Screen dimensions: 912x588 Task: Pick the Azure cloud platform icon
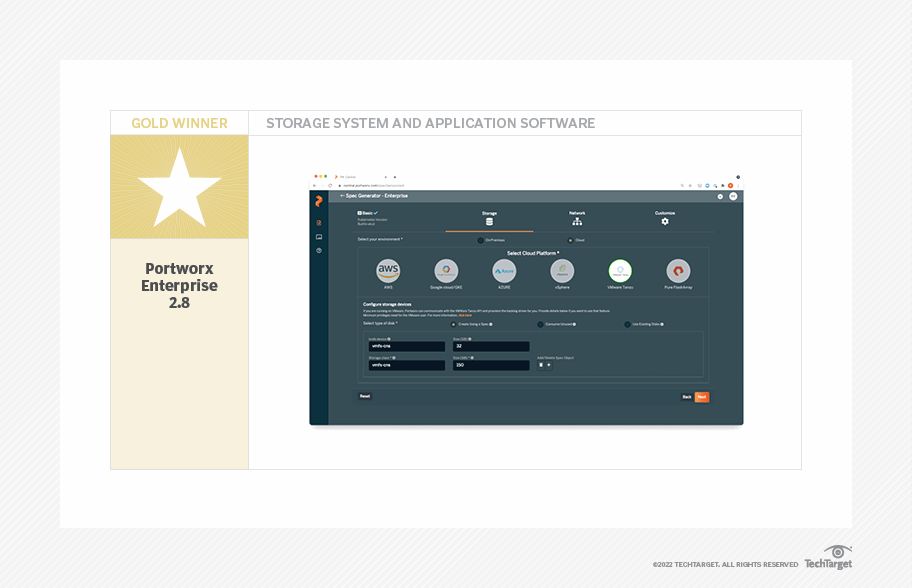coord(504,271)
